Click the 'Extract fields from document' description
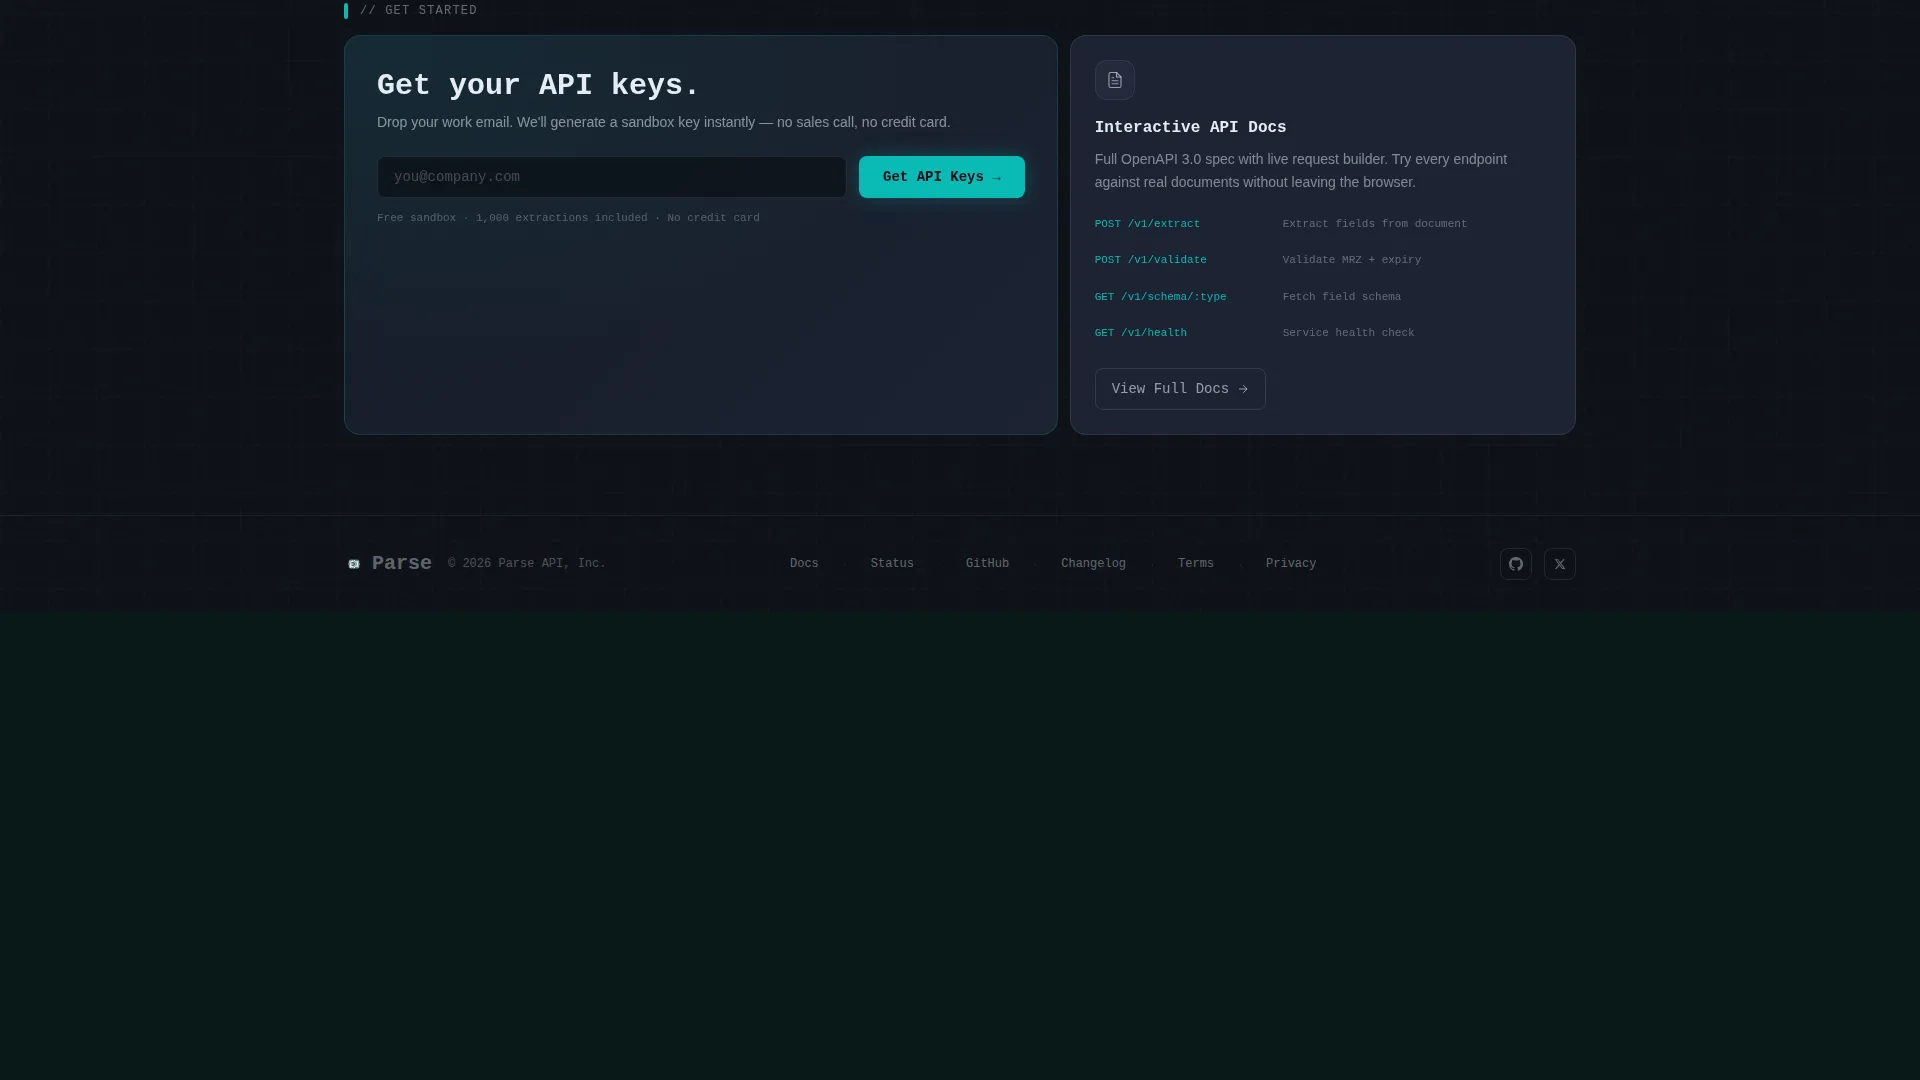 [1374, 224]
